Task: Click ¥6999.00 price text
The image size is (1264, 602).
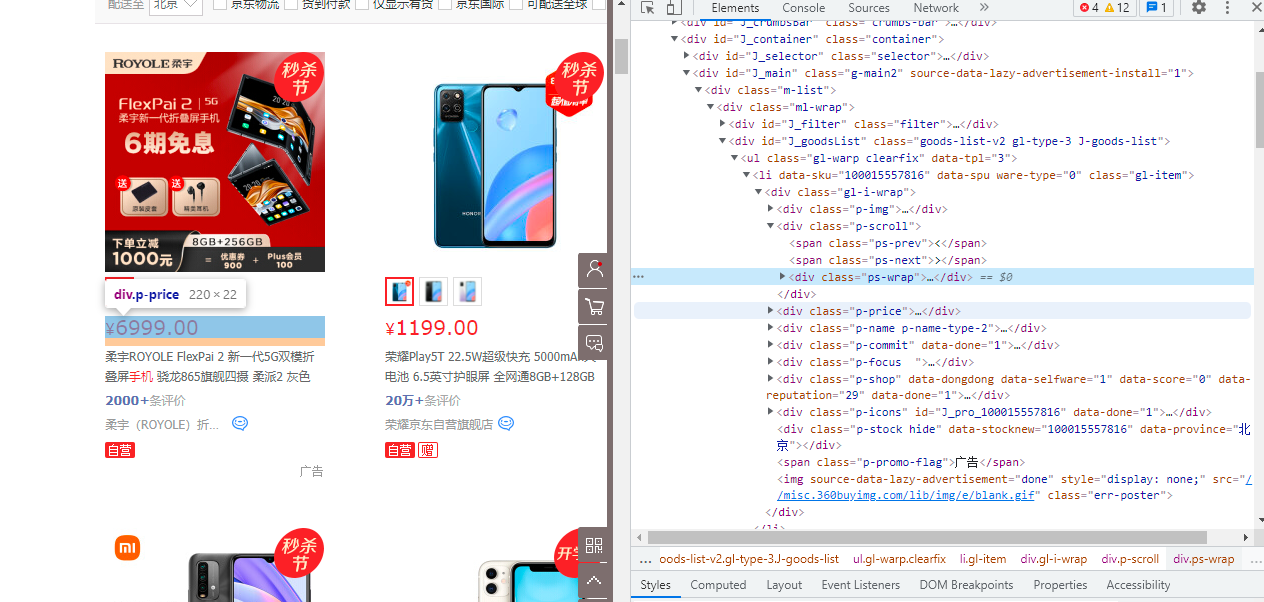Action: [x=151, y=328]
